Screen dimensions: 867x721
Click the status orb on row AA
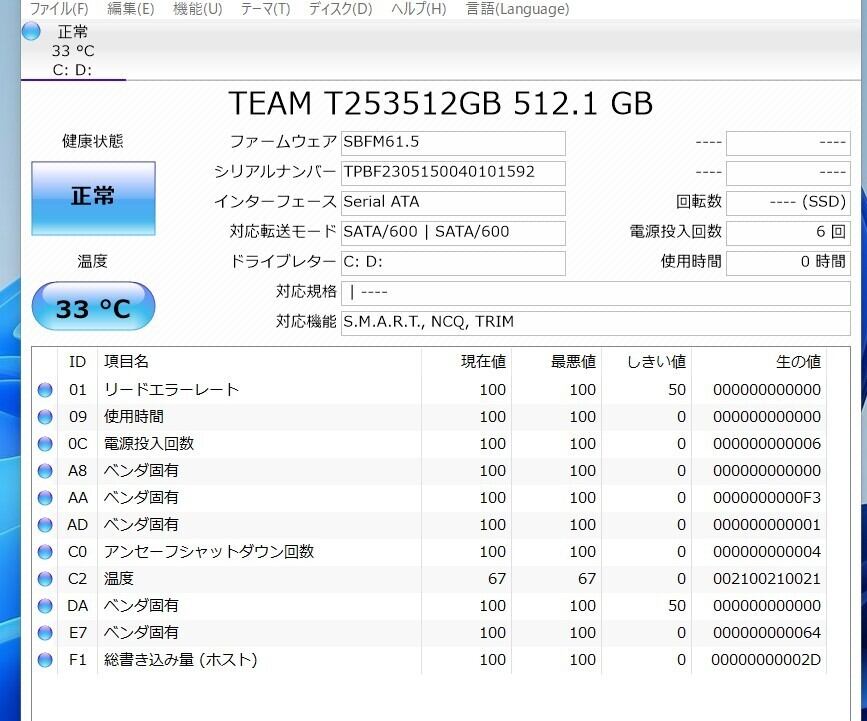click(x=45, y=498)
